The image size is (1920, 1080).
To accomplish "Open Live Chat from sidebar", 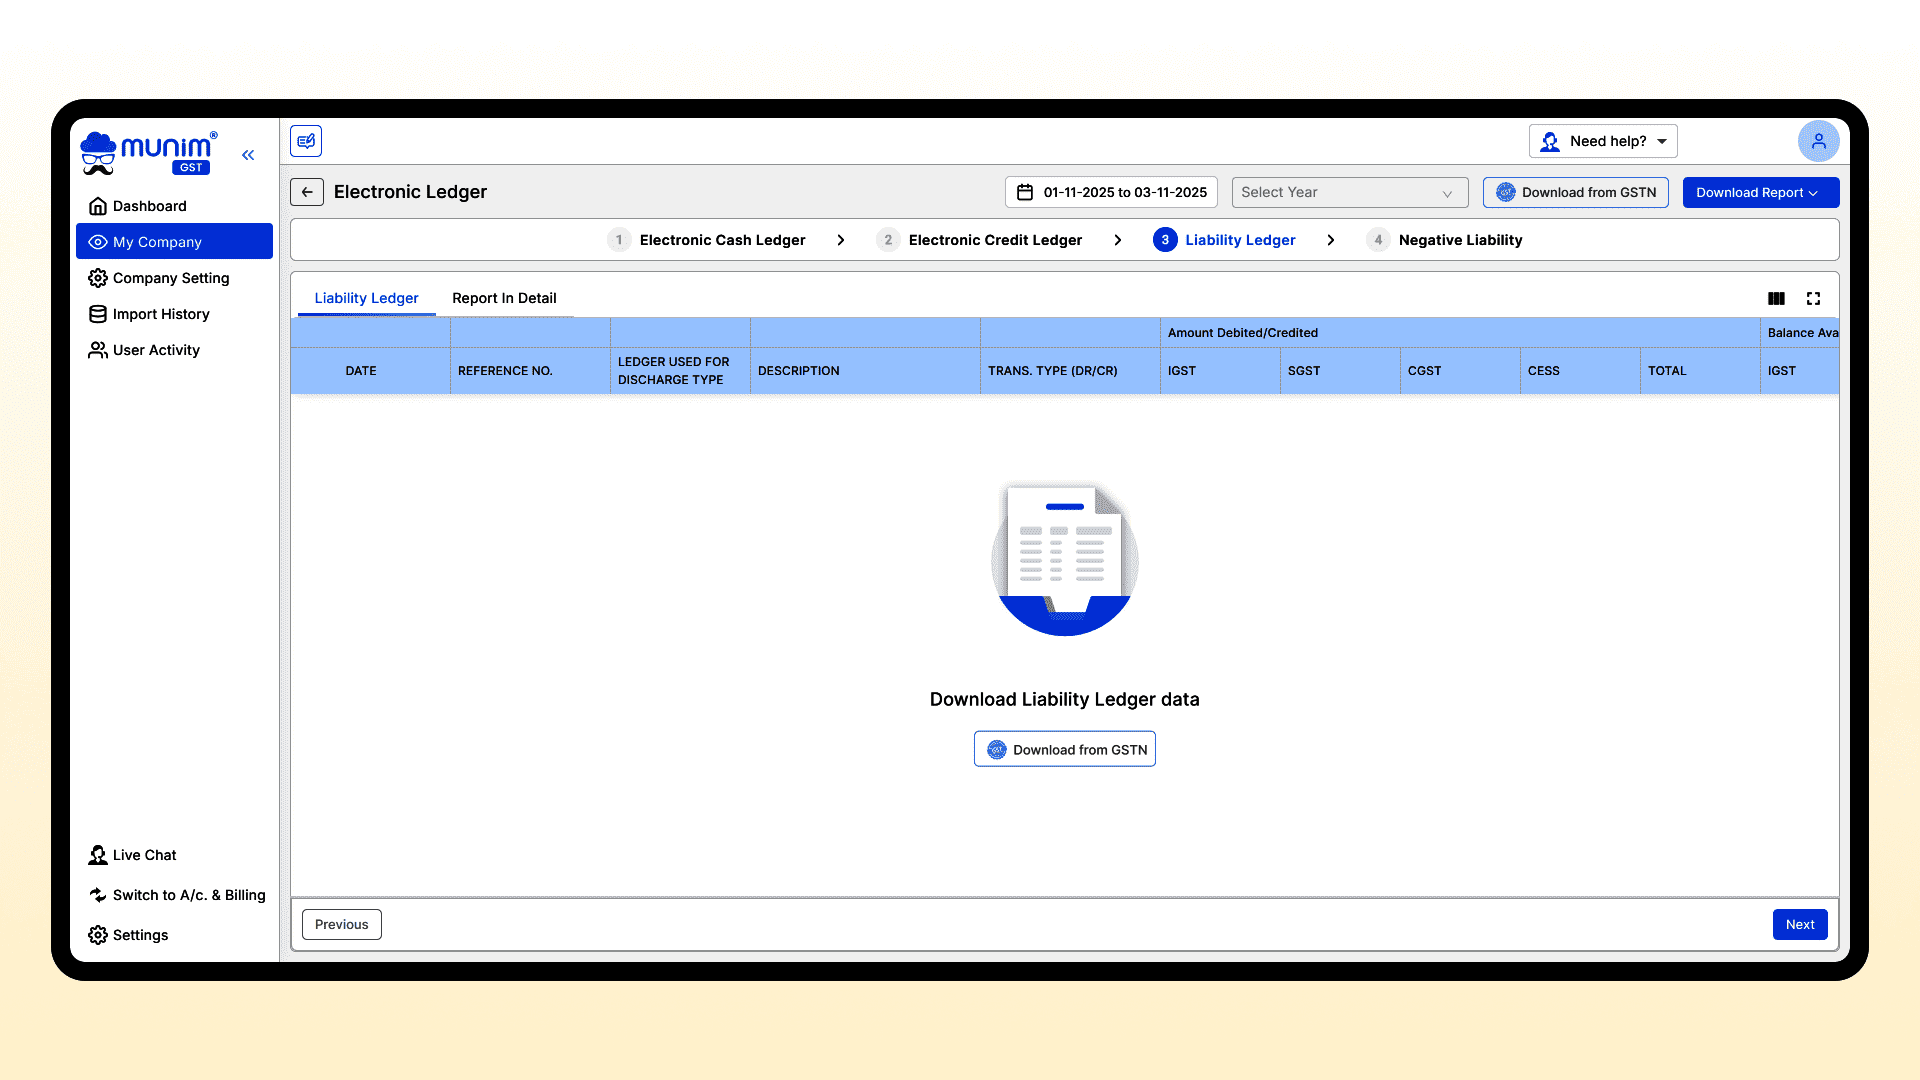I will (144, 855).
